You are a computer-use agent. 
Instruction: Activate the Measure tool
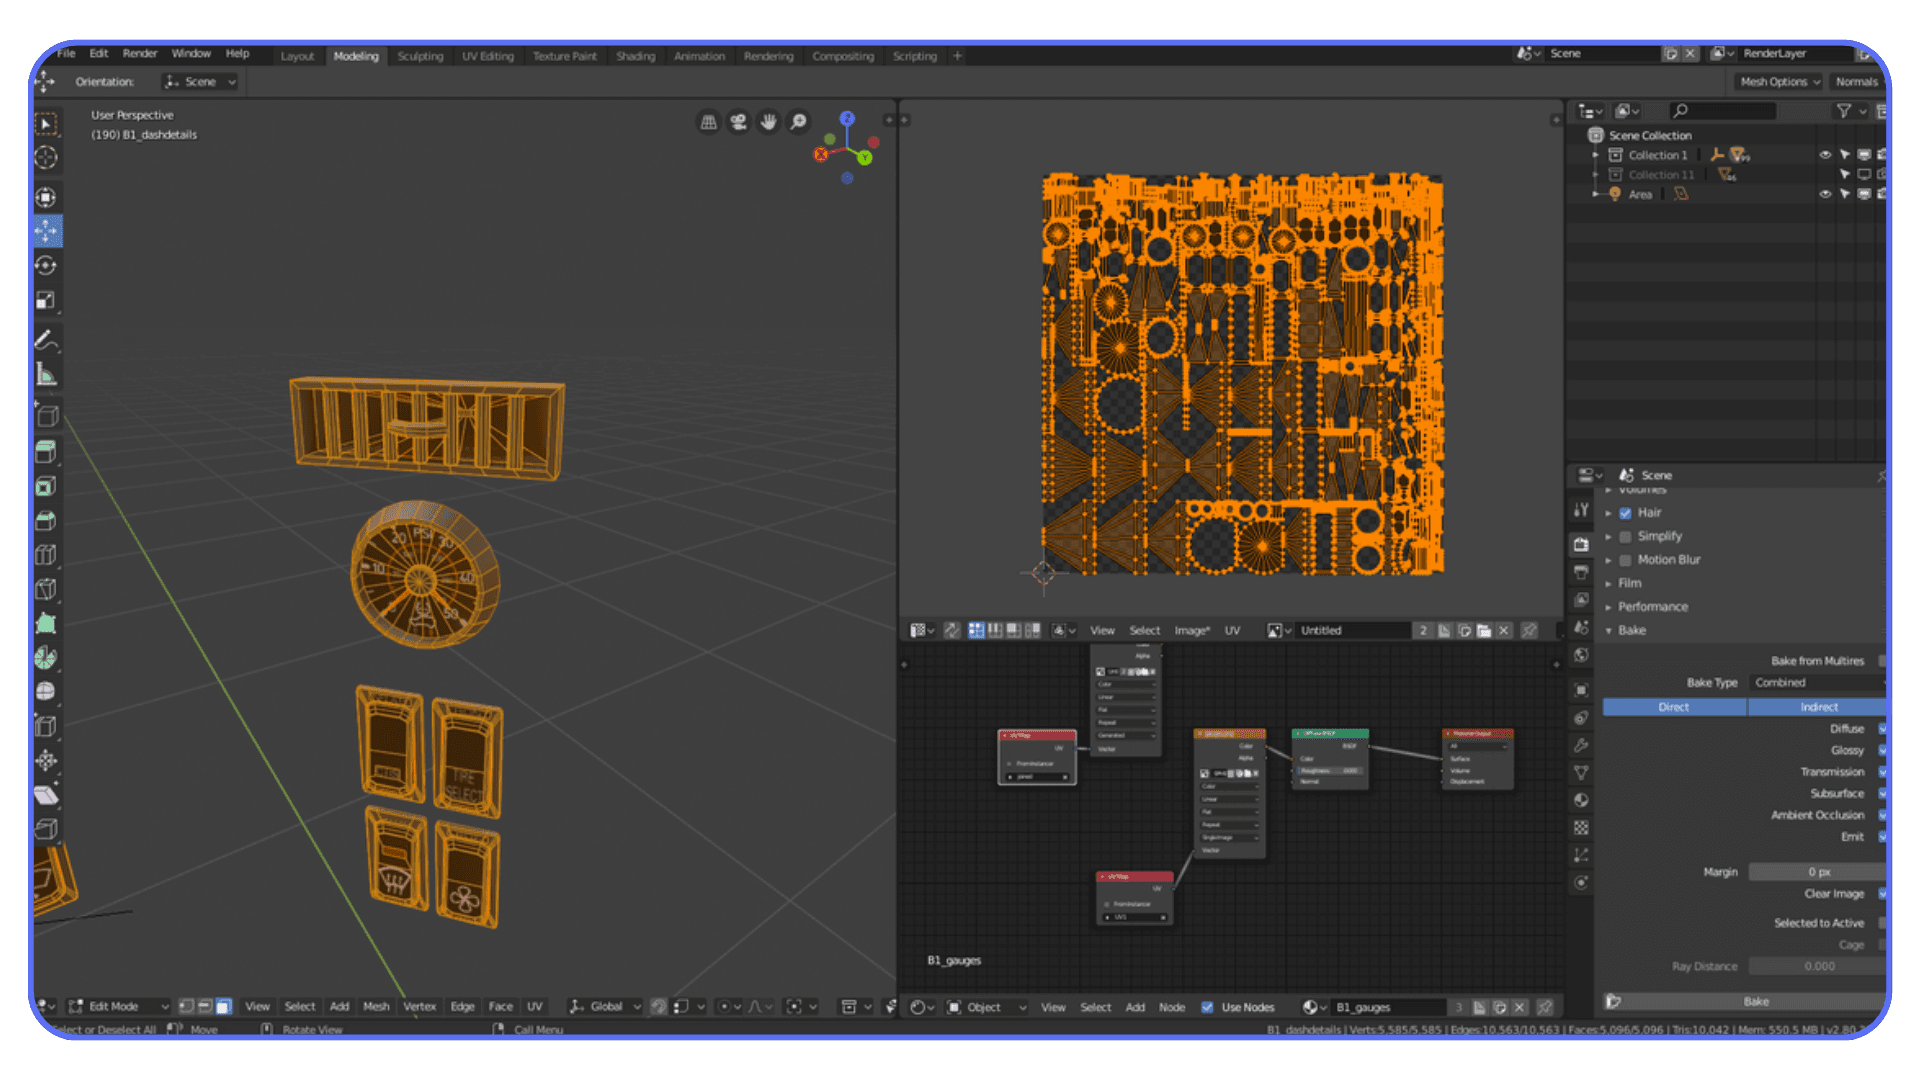[45, 359]
